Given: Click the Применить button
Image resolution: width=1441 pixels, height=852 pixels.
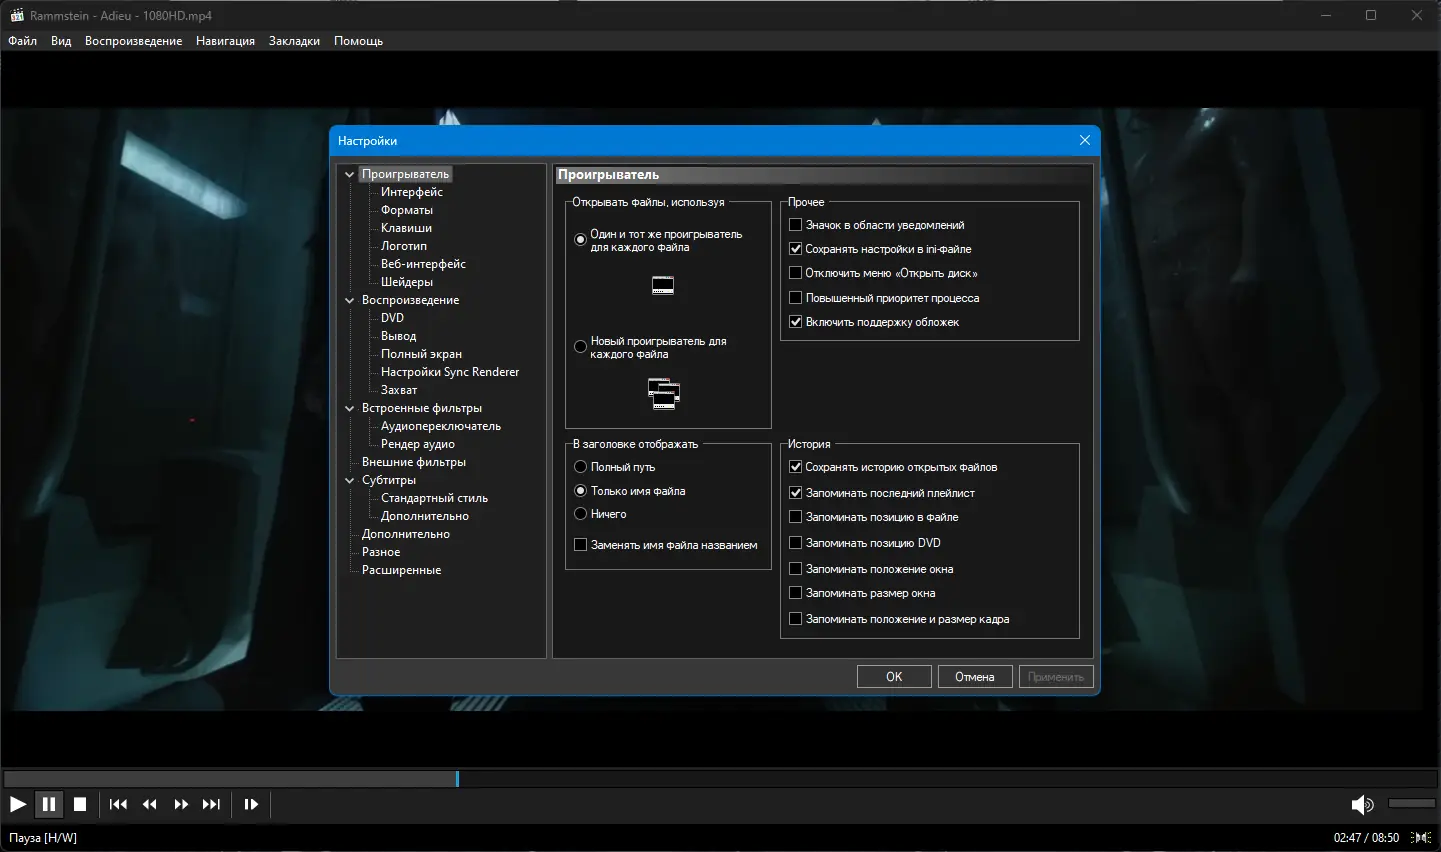Looking at the screenshot, I should [x=1056, y=677].
